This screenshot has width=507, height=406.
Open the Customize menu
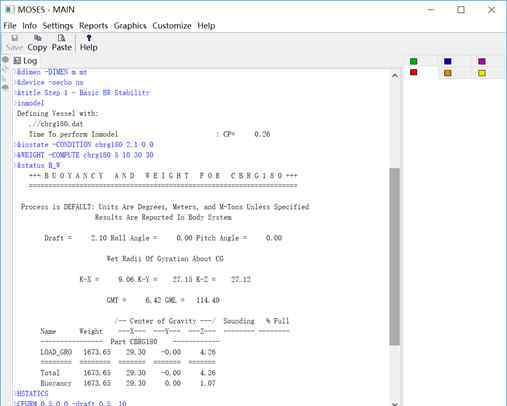pos(172,26)
